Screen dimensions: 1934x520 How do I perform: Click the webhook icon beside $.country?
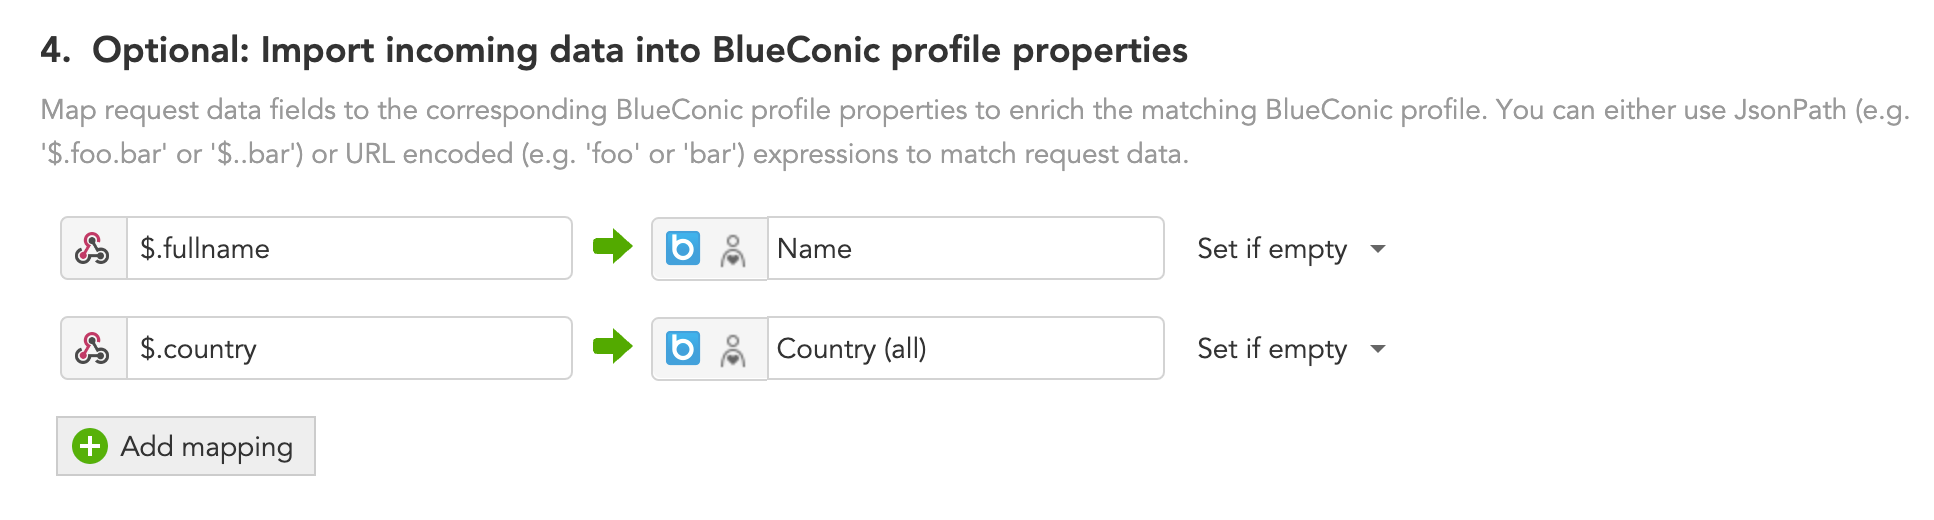tap(93, 348)
